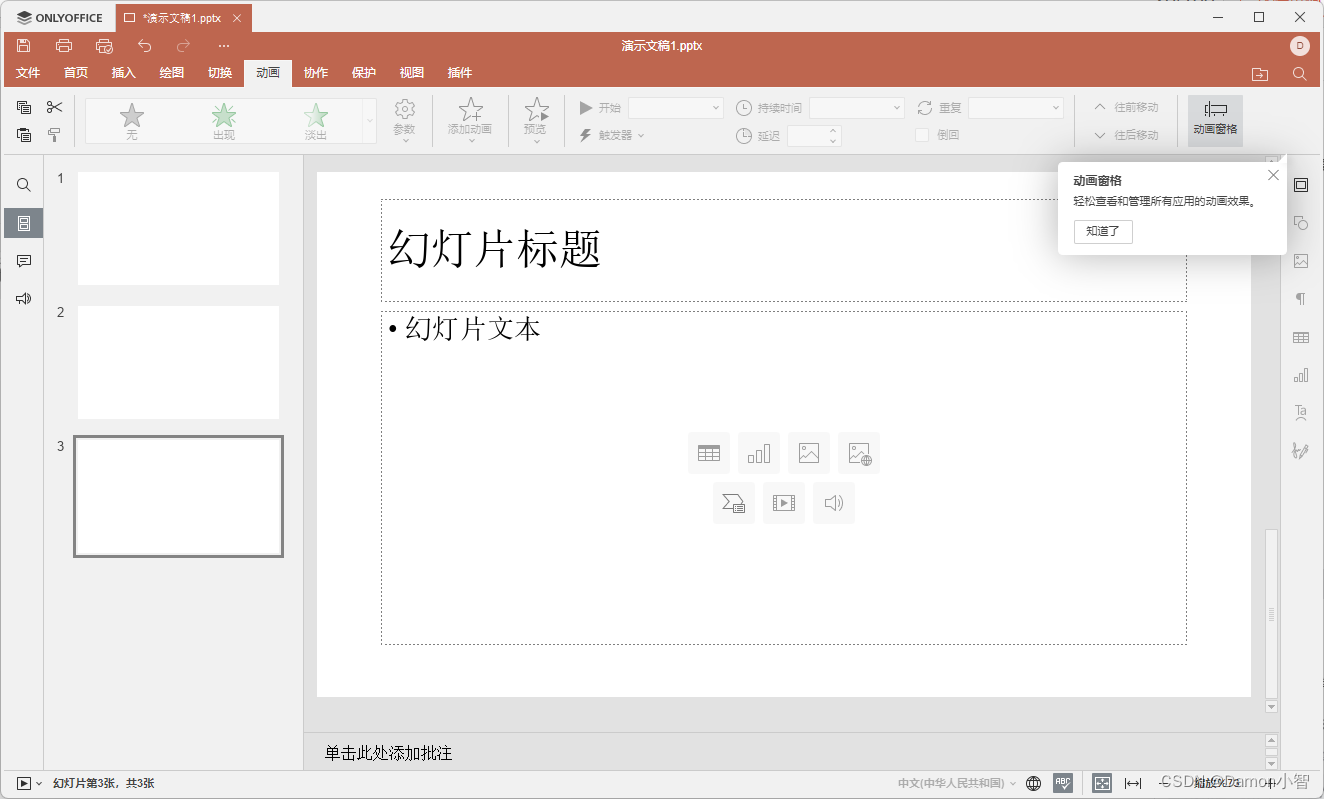This screenshot has width=1324, height=799.
Task: Open shape settings in right sidebar
Action: 1301,223
